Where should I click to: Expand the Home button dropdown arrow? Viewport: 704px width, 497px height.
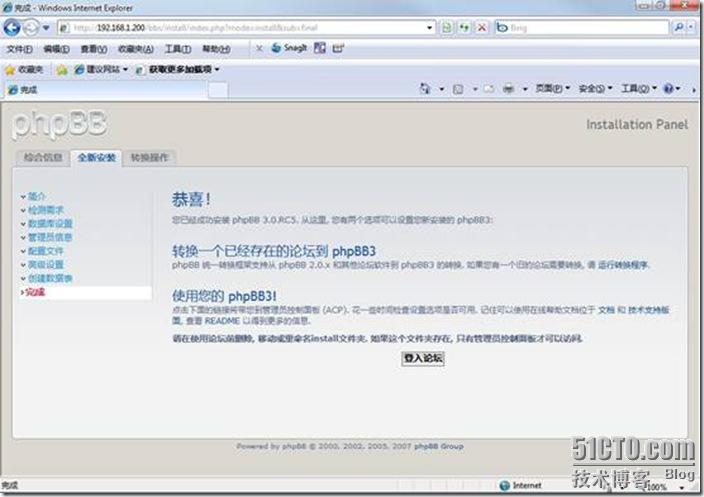[441, 89]
